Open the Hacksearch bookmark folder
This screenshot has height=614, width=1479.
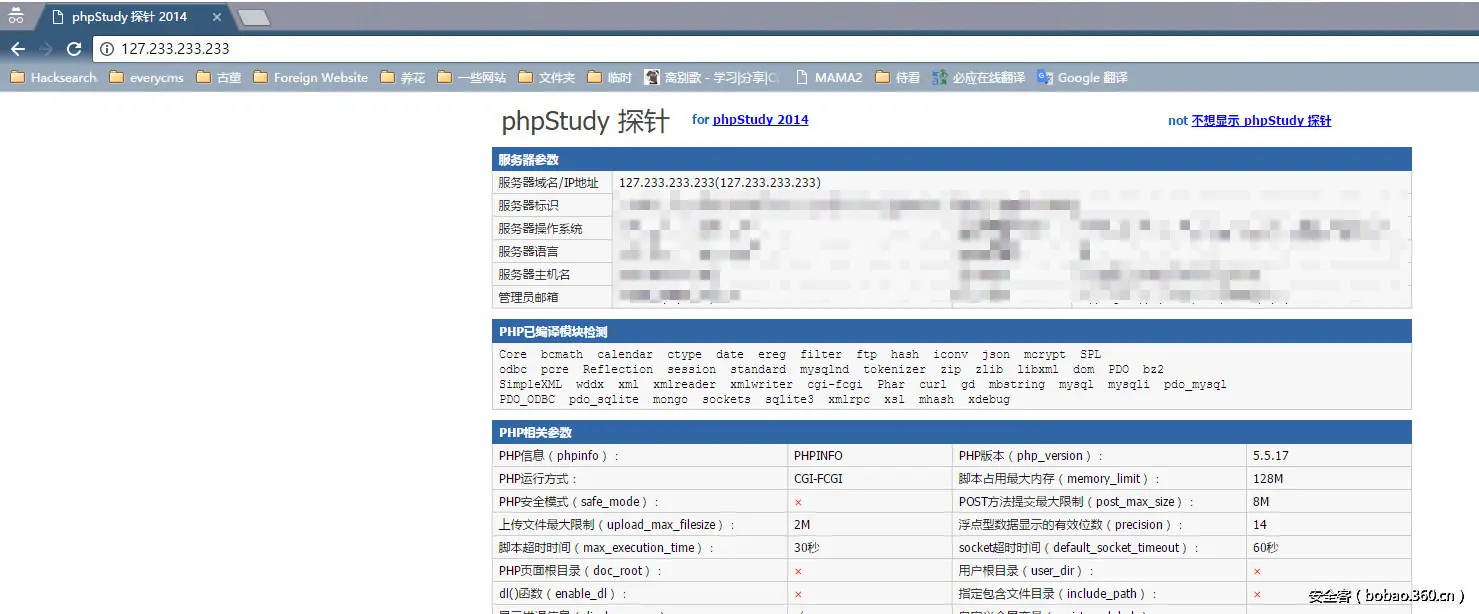[53, 77]
